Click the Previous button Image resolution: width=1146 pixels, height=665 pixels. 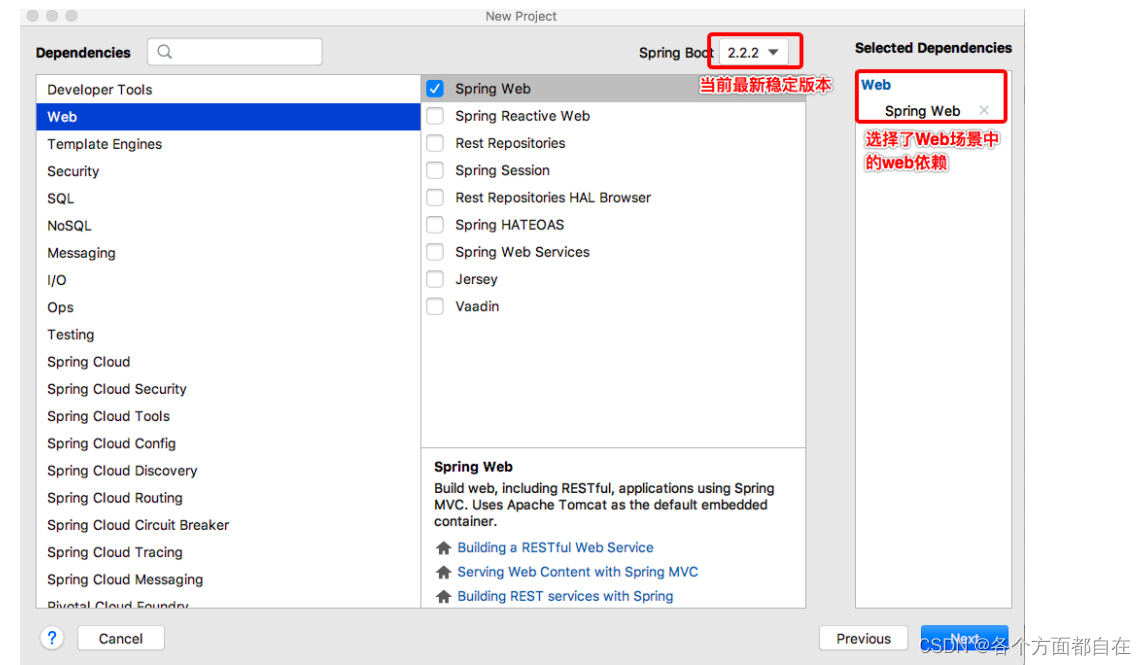pyautogui.click(x=863, y=638)
